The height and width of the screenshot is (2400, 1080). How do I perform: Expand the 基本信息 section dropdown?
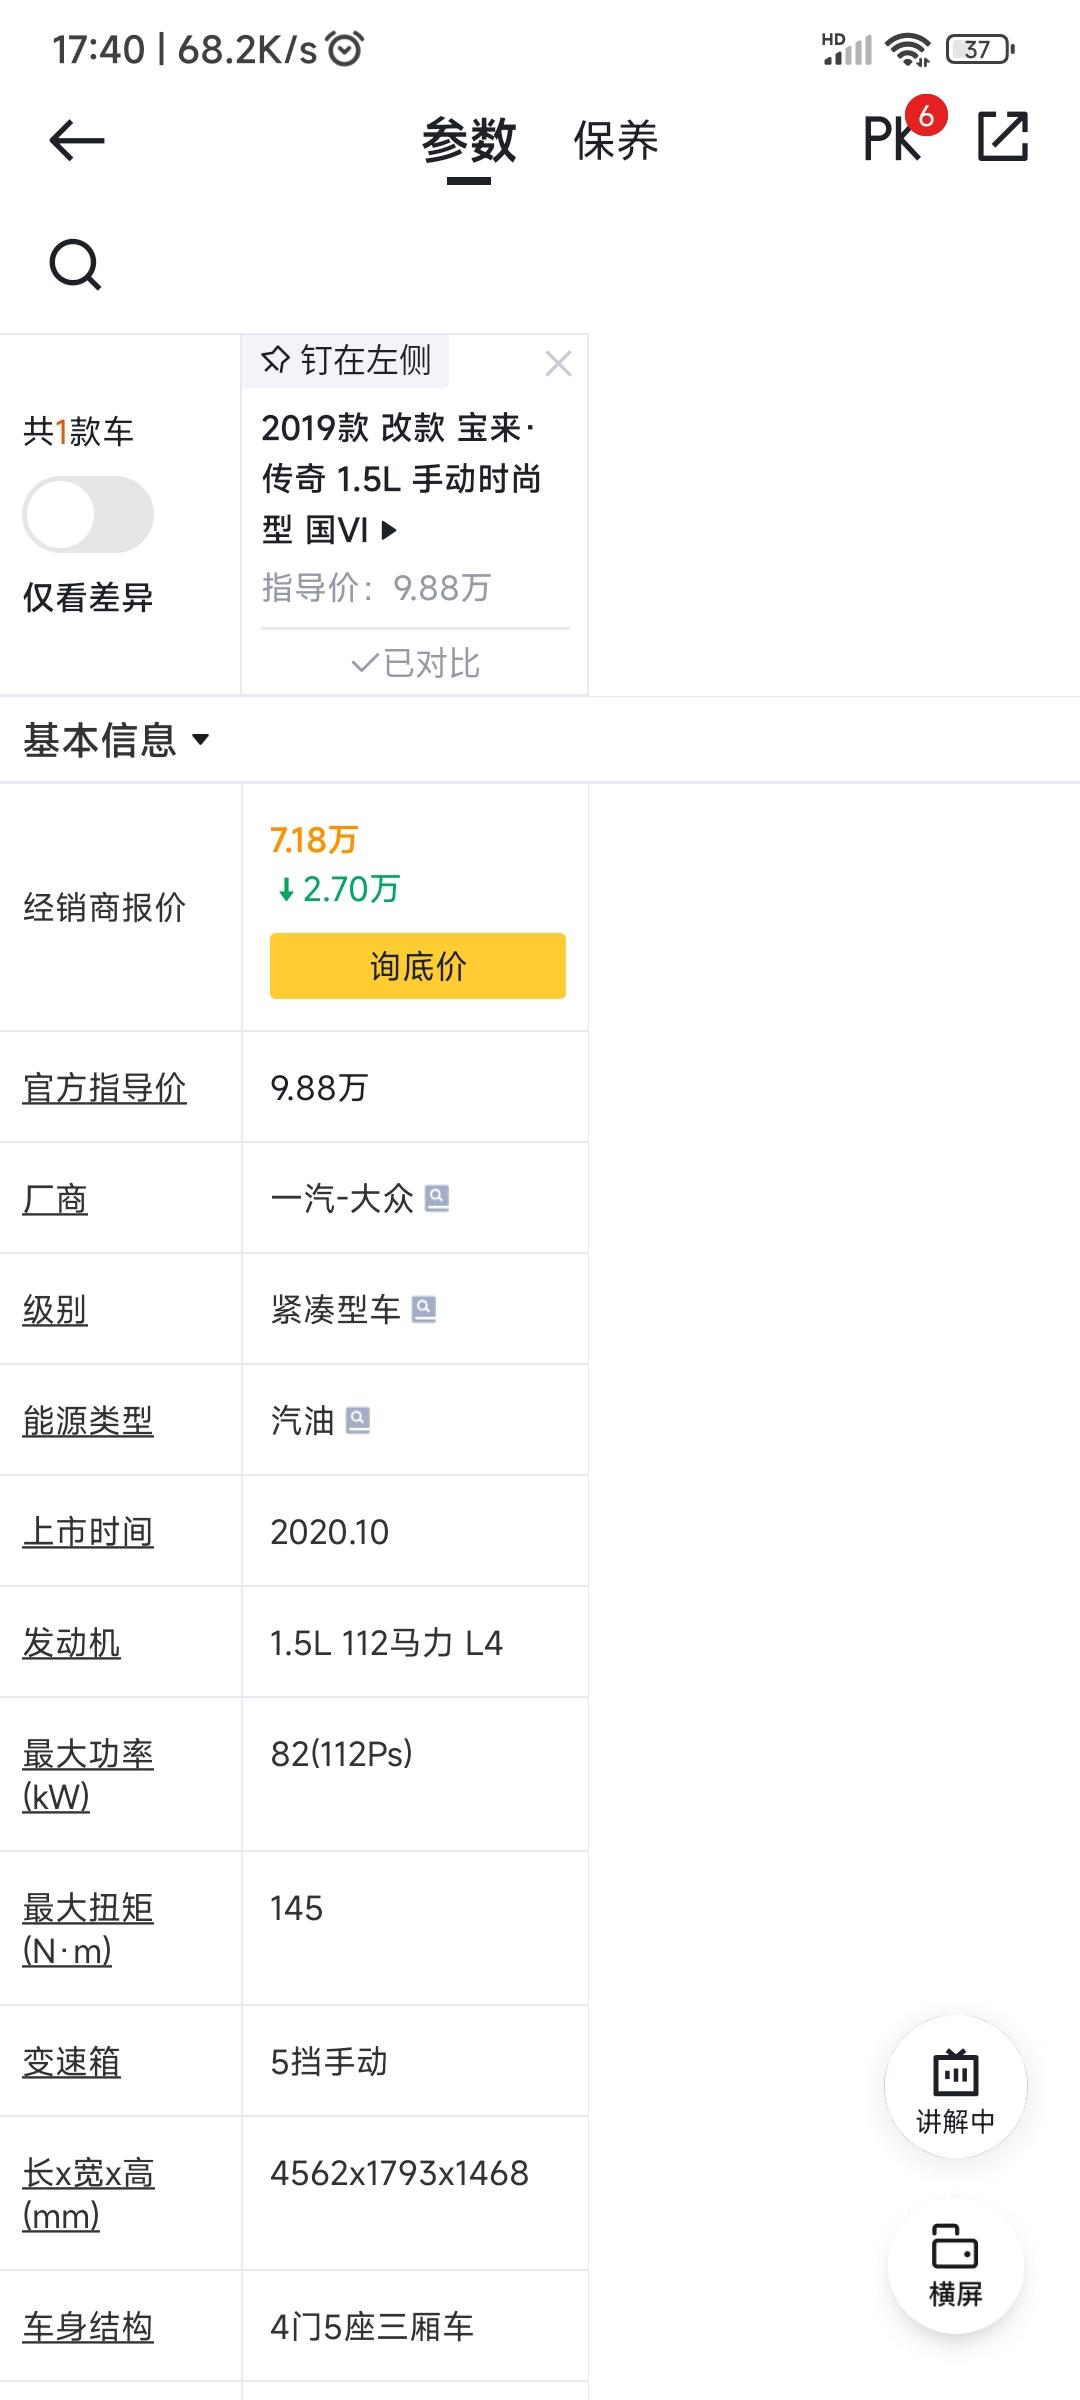pyautogui.click(x=117, y=740)
